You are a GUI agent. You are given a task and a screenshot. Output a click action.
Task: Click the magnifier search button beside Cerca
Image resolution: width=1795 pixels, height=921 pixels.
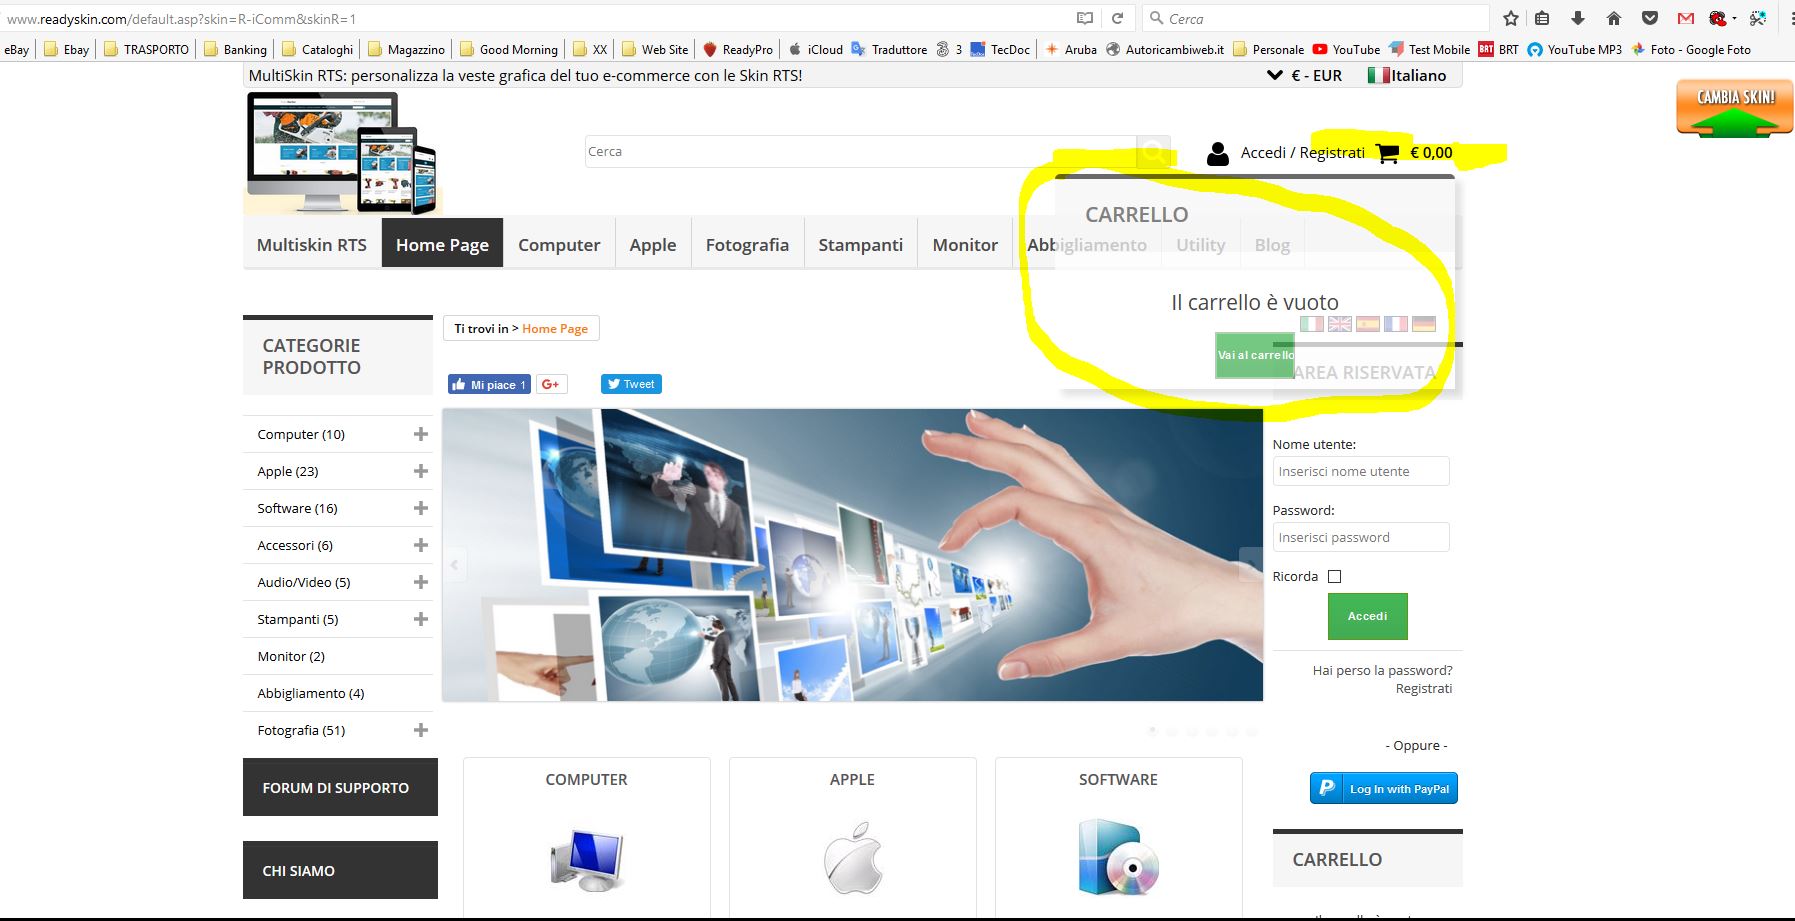(1153, 152)
